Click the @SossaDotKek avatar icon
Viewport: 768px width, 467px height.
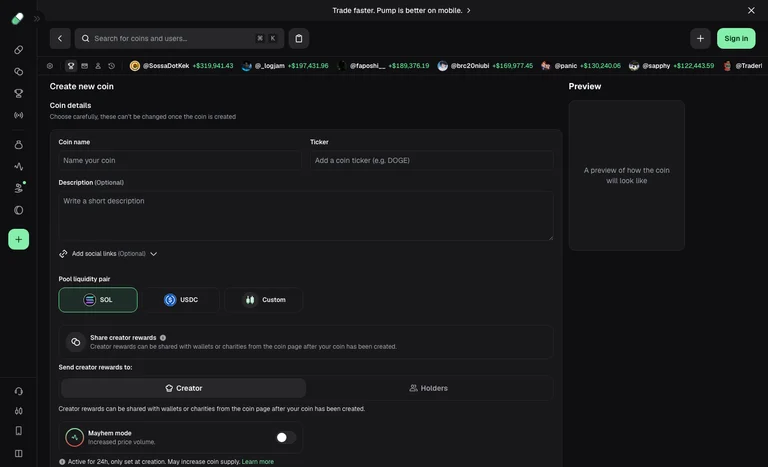pos(135,66)
